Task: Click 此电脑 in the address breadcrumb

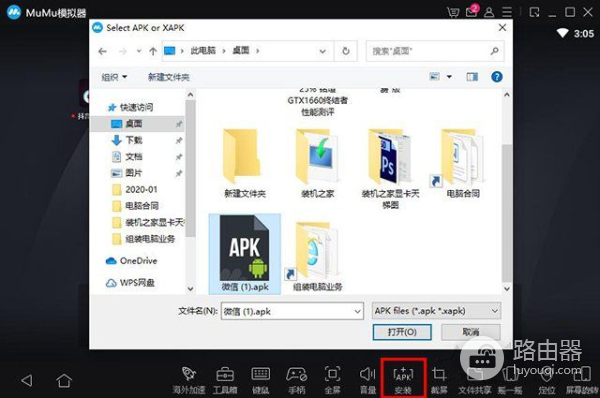Action: (203, 51)
